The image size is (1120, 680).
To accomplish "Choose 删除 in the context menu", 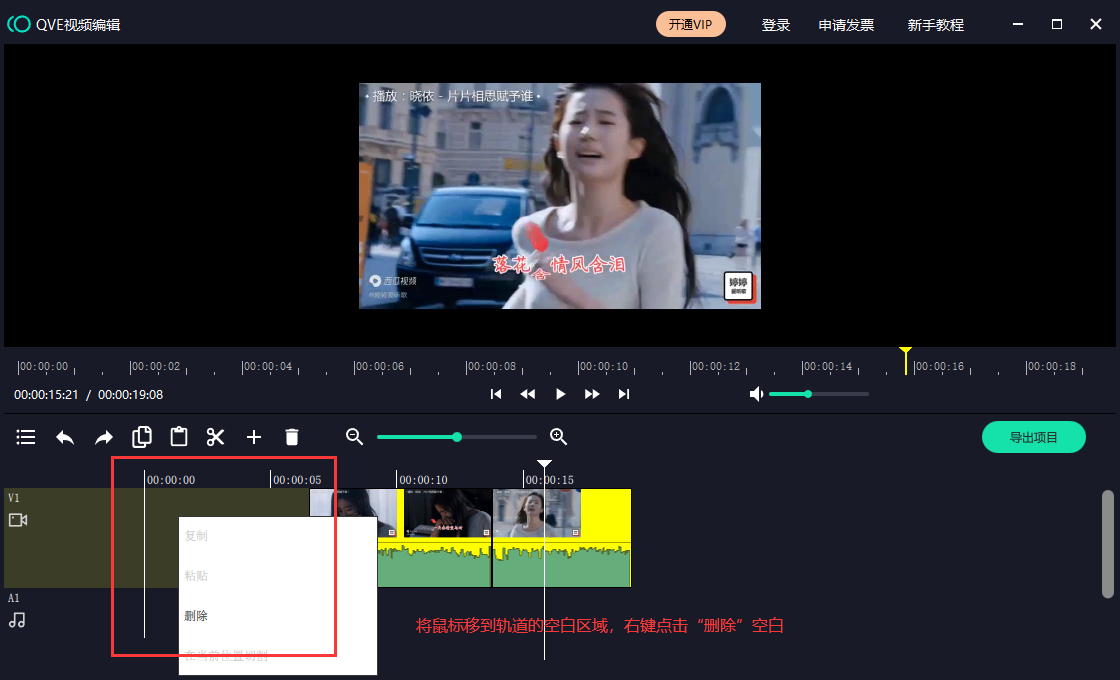I will [x=197, y=616].
